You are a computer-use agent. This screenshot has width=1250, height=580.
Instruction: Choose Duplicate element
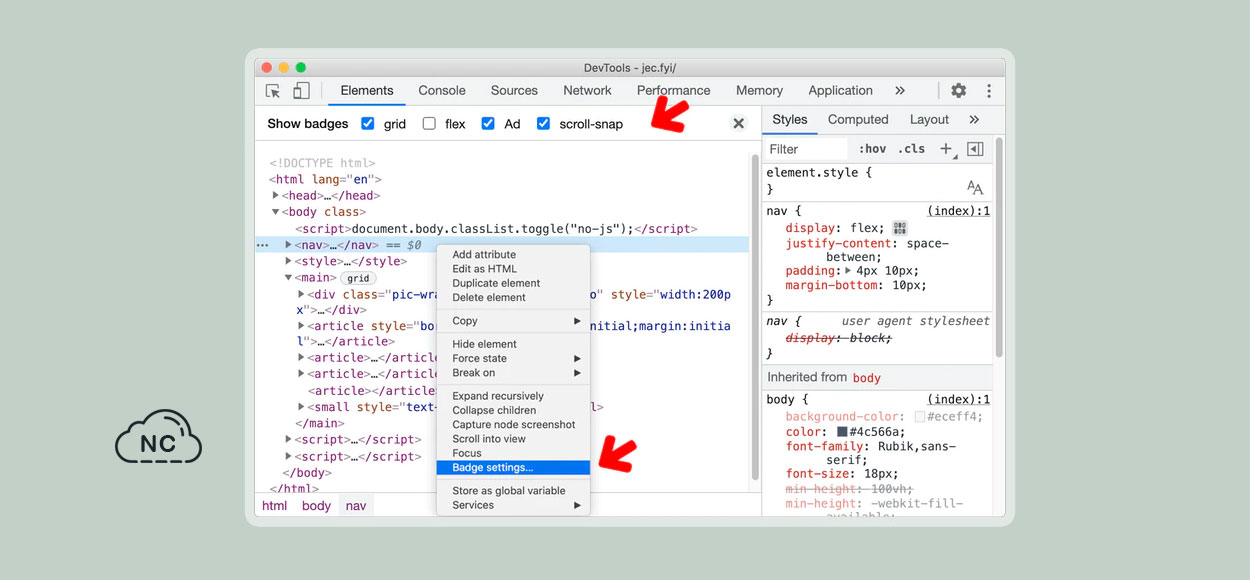pyautogui.click(x=514, y=283)
